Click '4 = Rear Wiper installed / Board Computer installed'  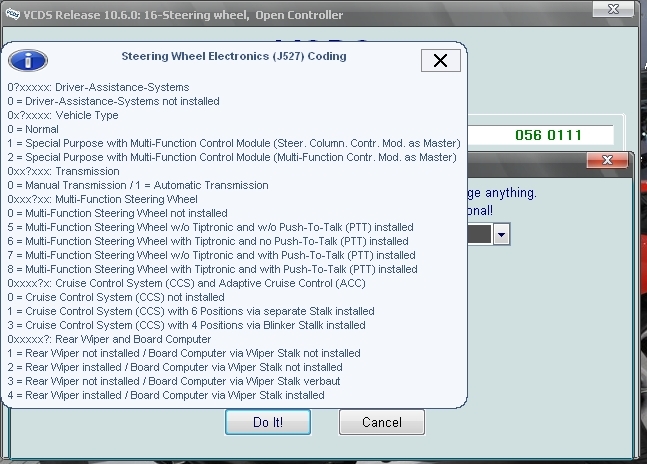coord(166,396)
